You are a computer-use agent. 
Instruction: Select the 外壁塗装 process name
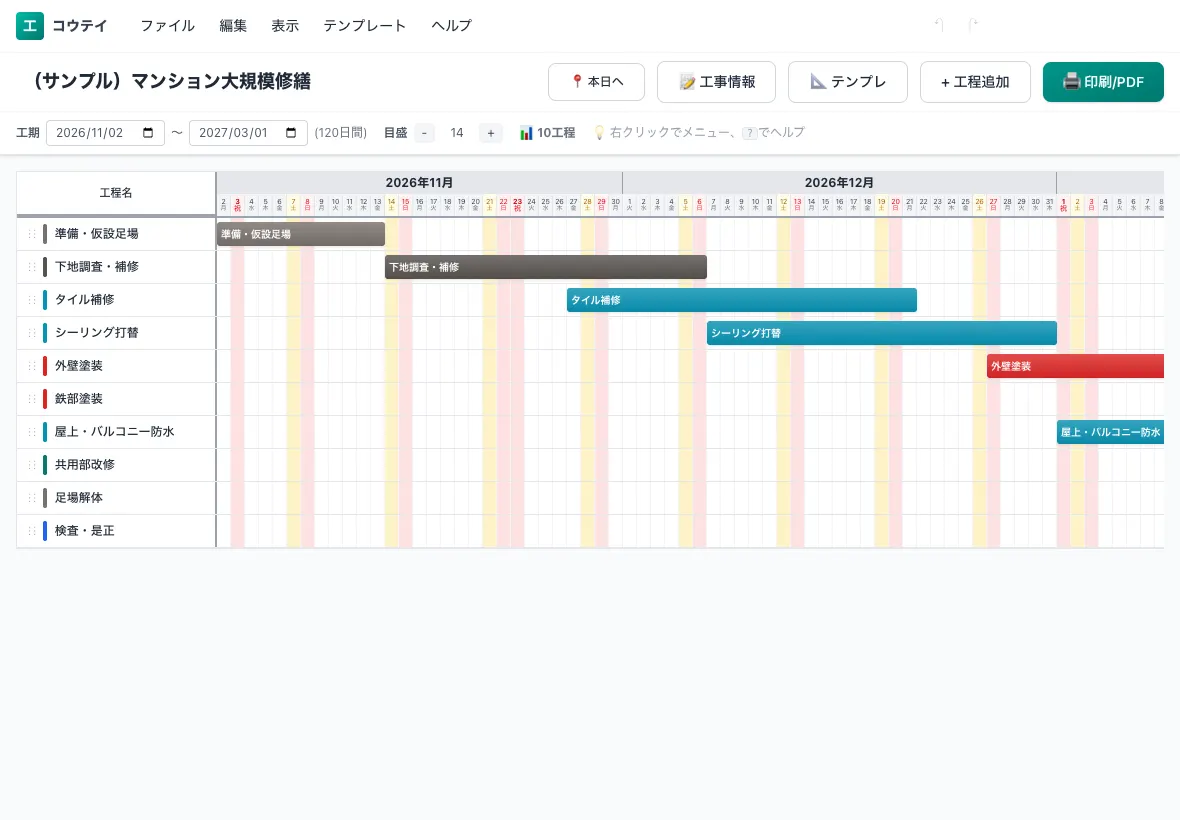click(x=78, y=366)
